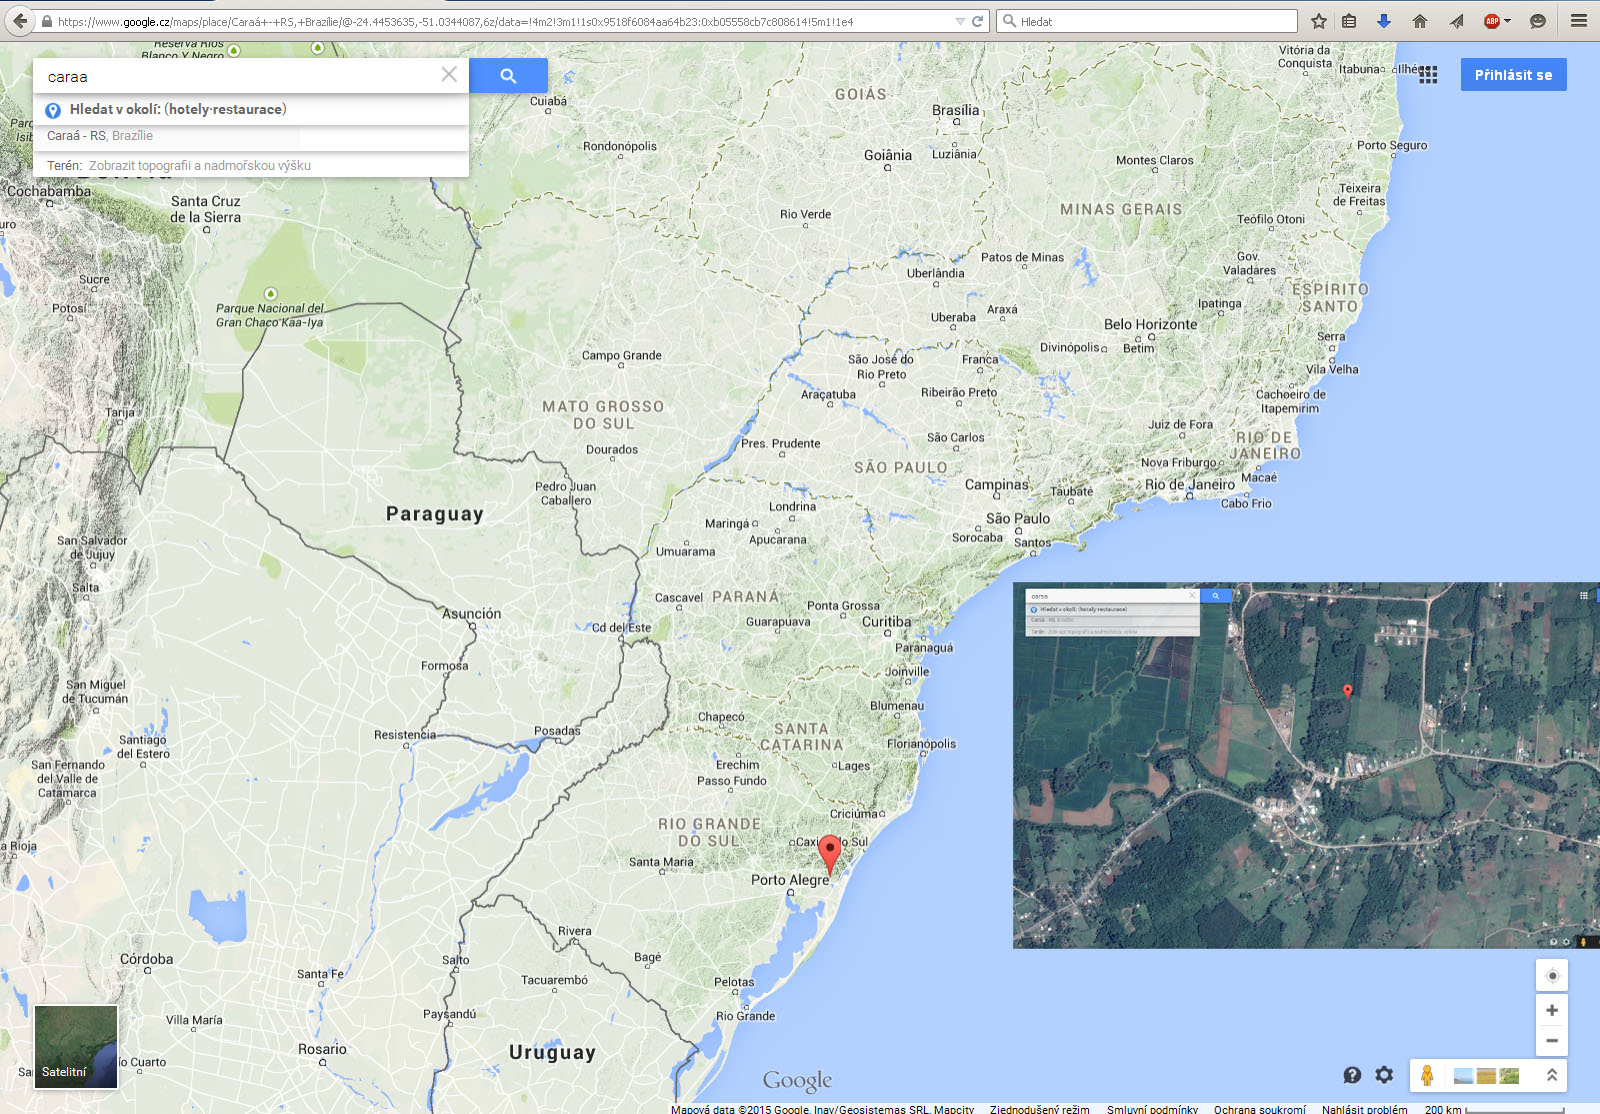Click the Hledat browser search field
Viewport: 1600px width, 1114px height.
coord(1146,21)
